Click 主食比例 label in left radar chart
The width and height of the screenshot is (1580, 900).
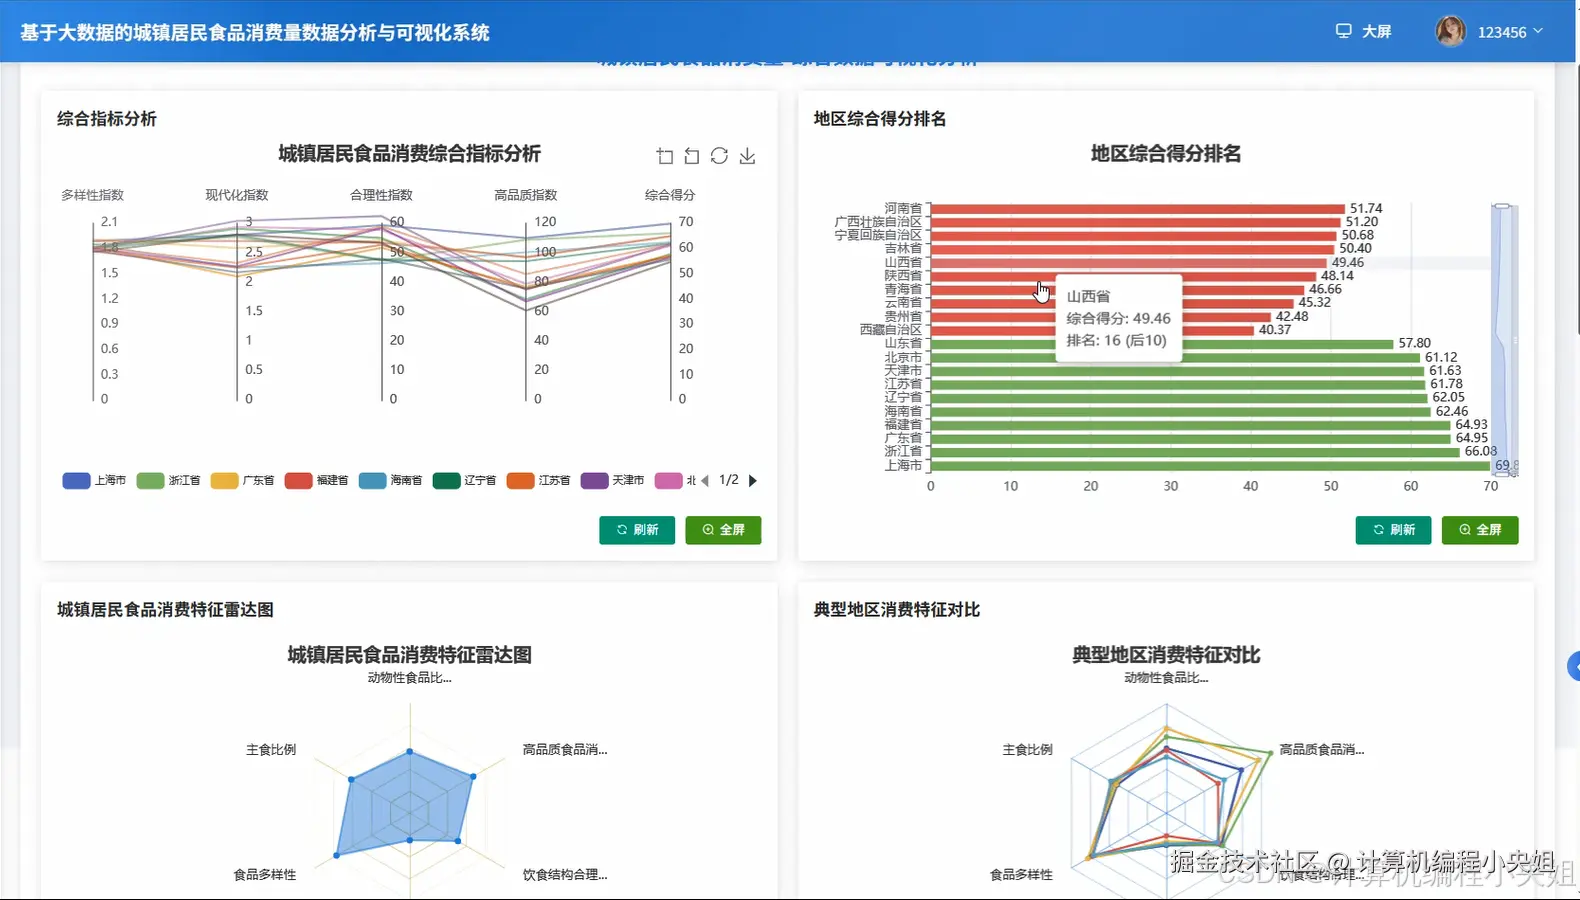[271, 750]
